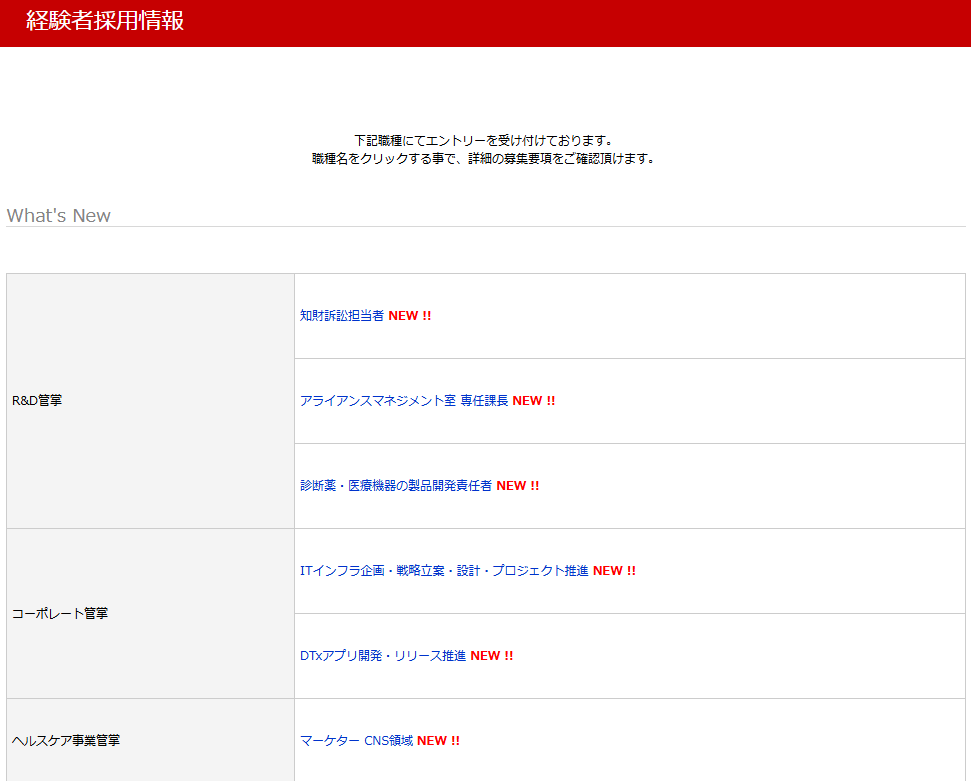Open マーケター CNS領域 job link
971x781 pixels.
356,740
